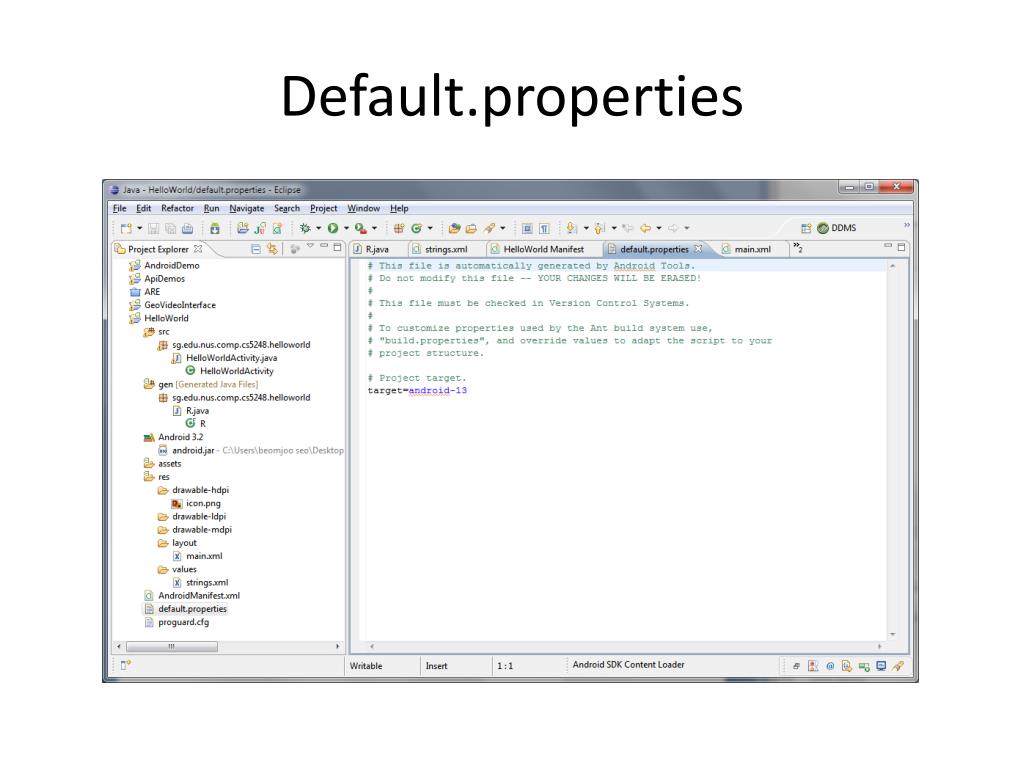Open the Window menu
Image resolution: width=1024 pixels, height=768 pixels.
coord(364,208)
